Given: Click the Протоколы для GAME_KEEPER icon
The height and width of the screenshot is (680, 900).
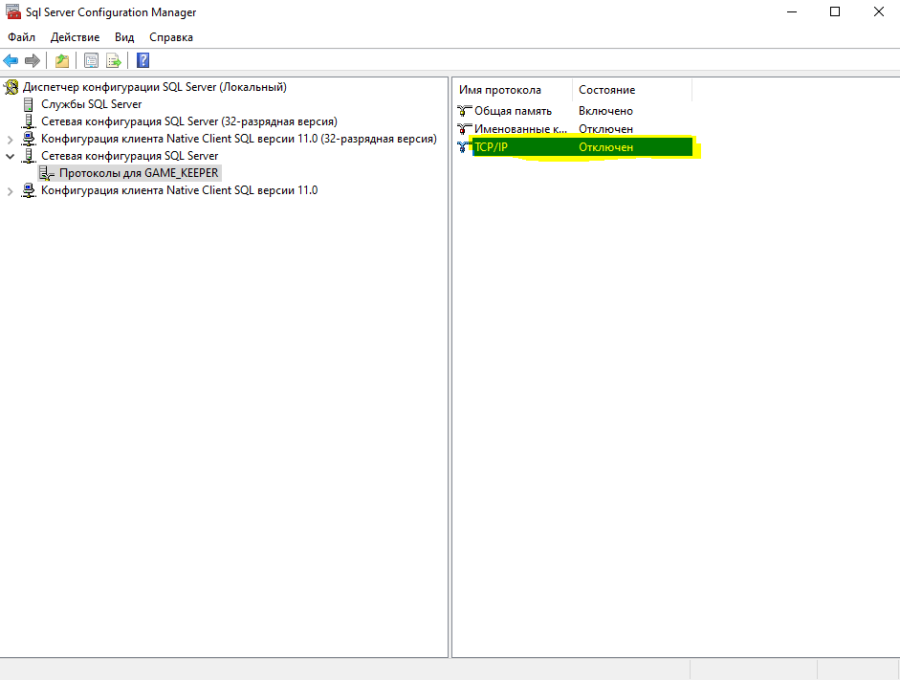Looking at the screenshot, I should (x=46, y=173).
